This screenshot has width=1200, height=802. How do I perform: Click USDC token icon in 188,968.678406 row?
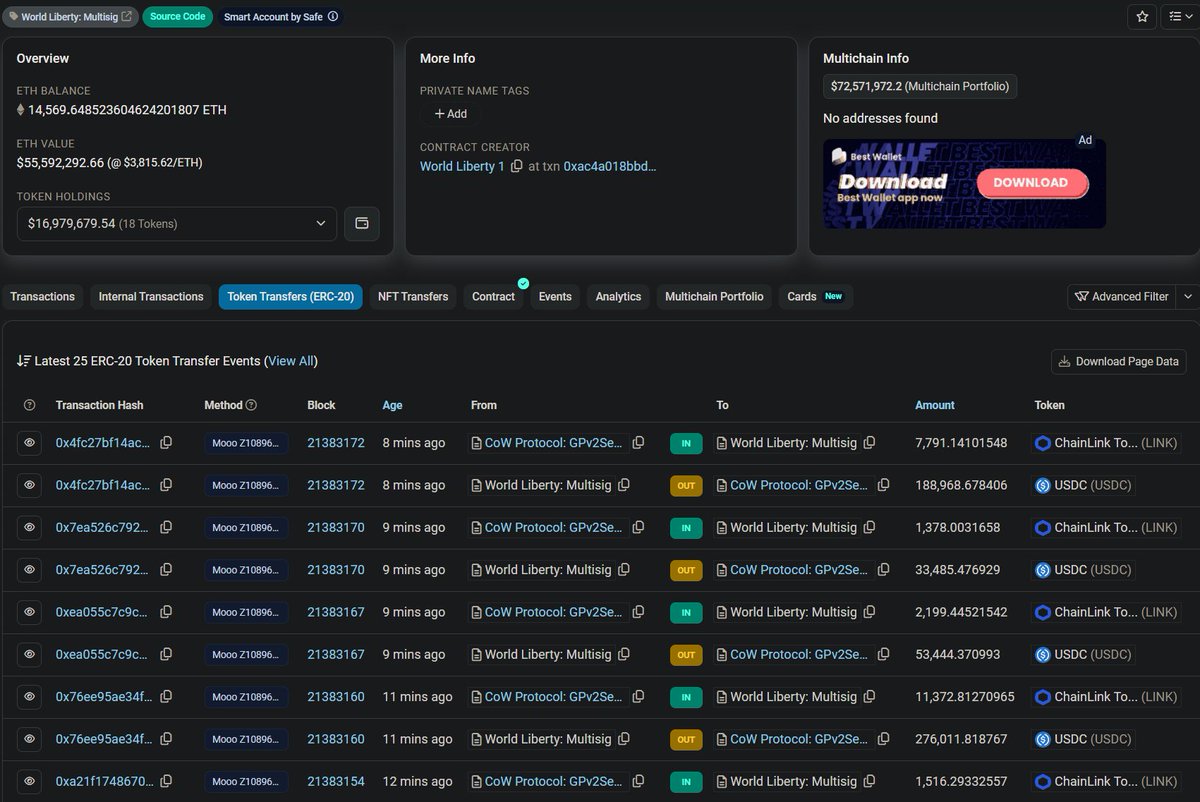(1043, 485)
